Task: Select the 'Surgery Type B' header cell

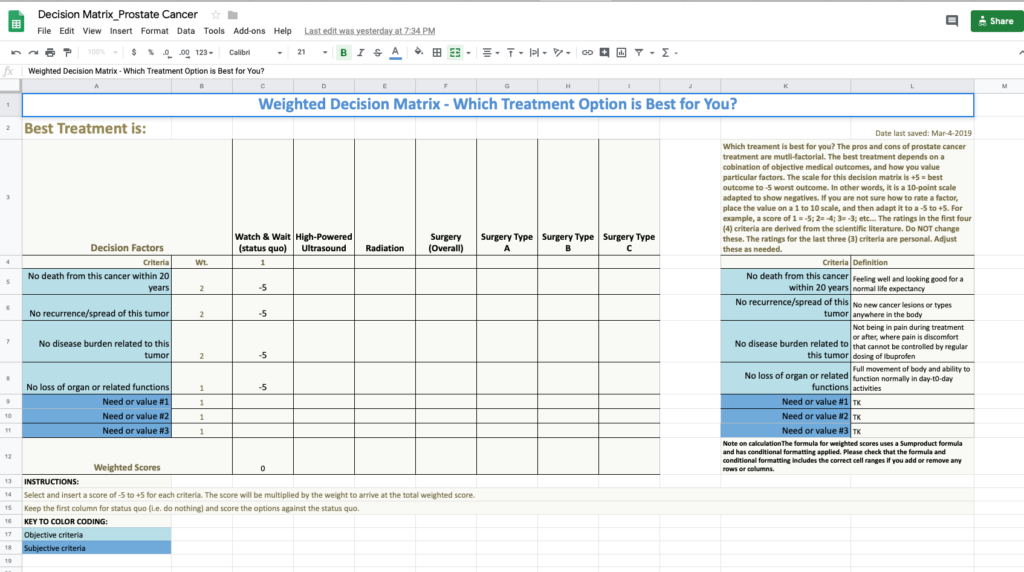Action: [x=568, y=197]
